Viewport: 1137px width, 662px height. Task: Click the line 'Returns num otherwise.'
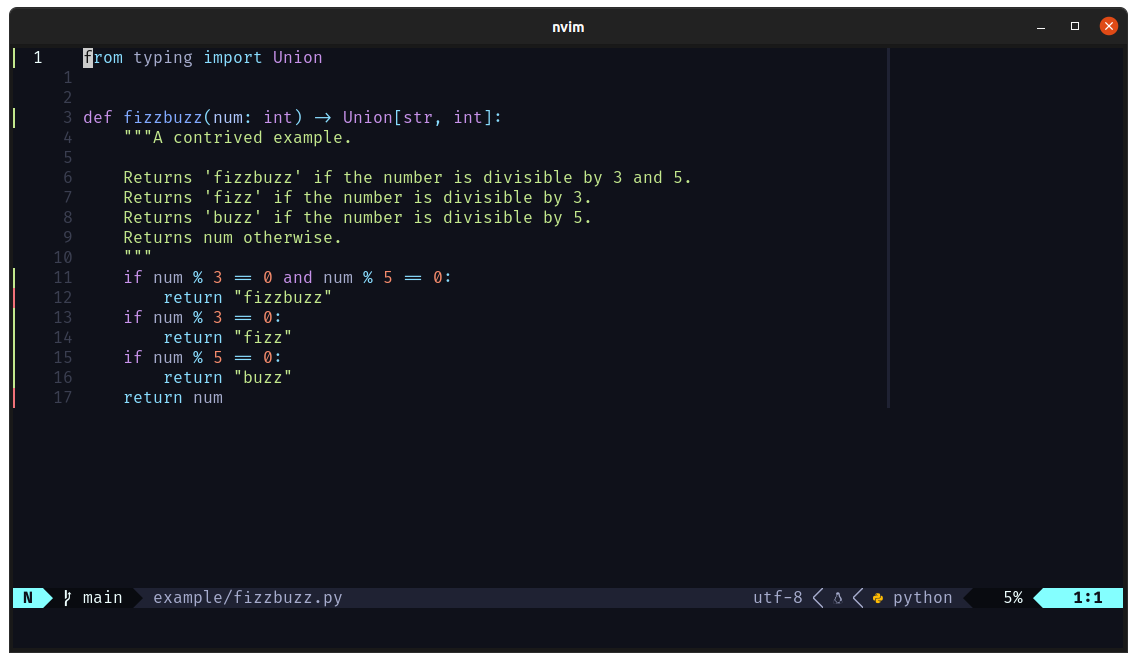[232, 238]
